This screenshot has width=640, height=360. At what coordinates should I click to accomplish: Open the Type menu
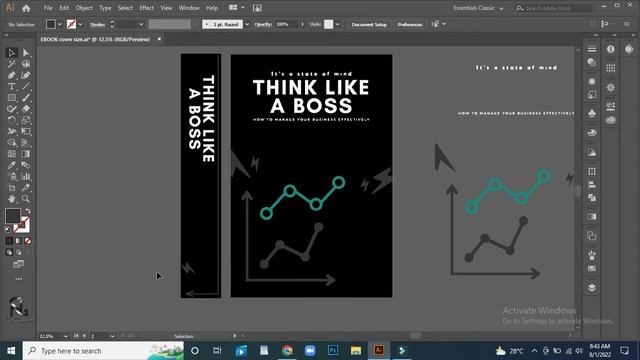click(x=105, y=8)
